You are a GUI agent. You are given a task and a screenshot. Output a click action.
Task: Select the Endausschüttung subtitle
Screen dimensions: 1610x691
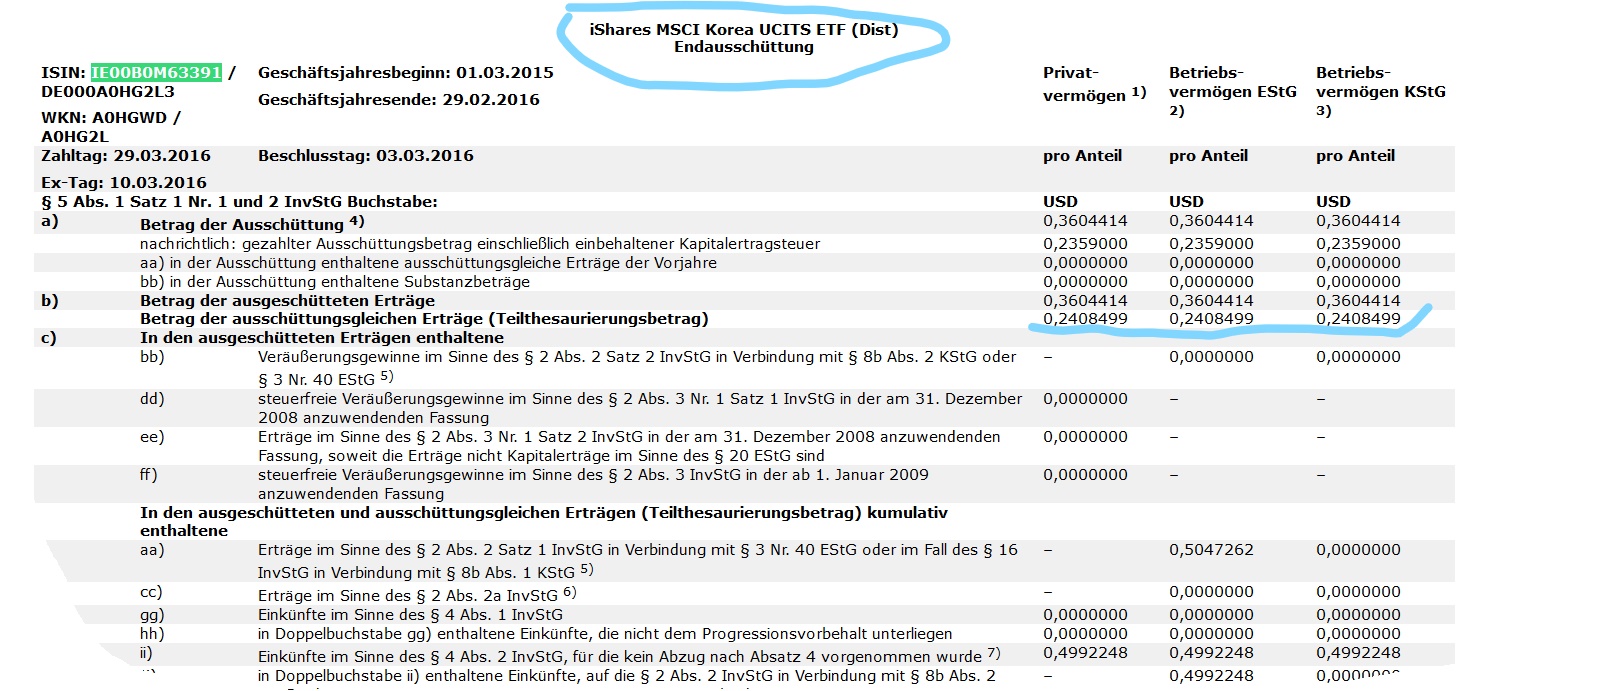(744, 47)
